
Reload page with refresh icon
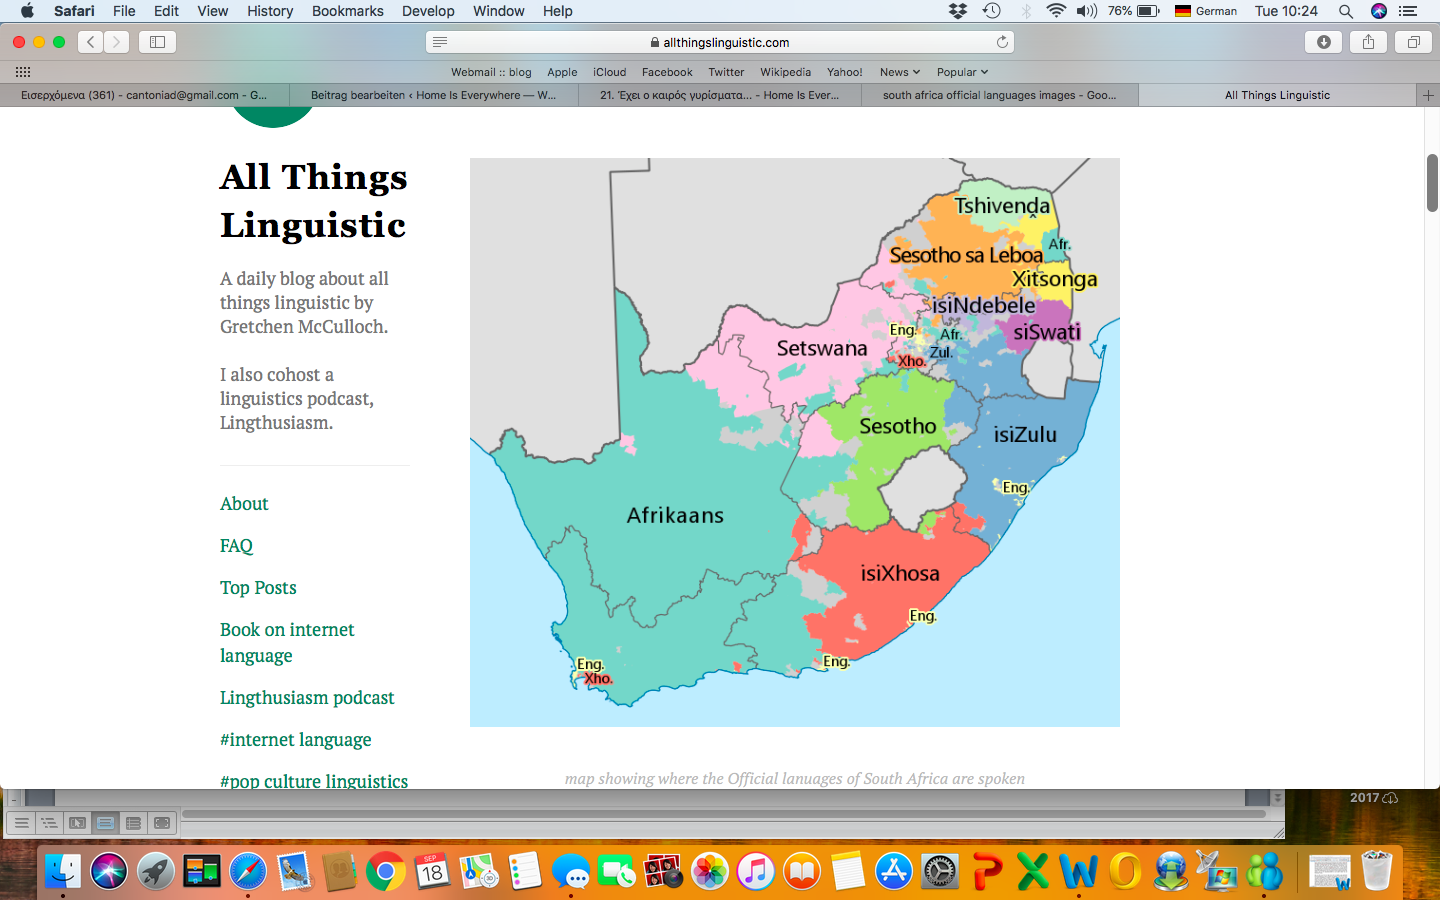1002,42
